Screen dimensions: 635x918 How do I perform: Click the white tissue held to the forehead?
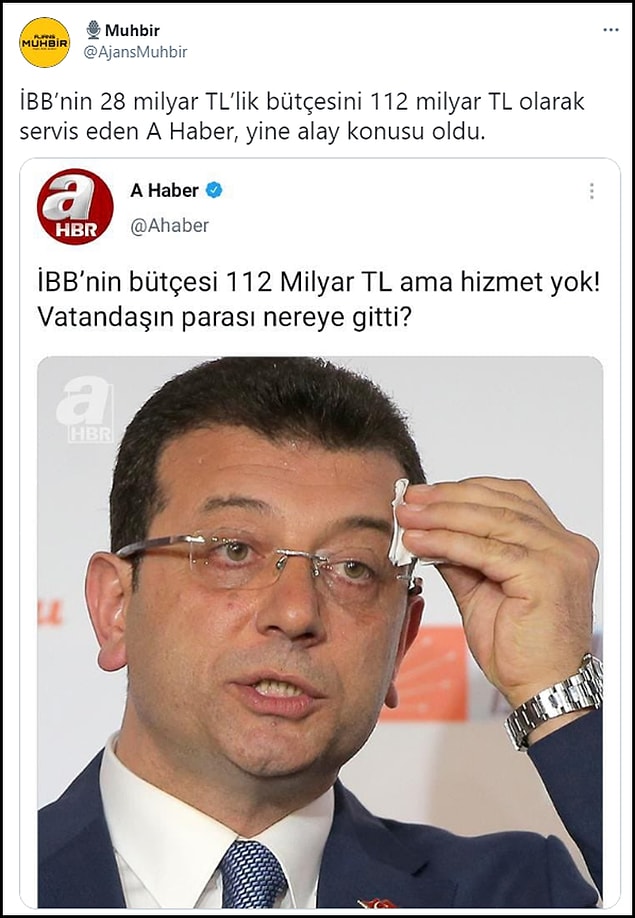403,522
